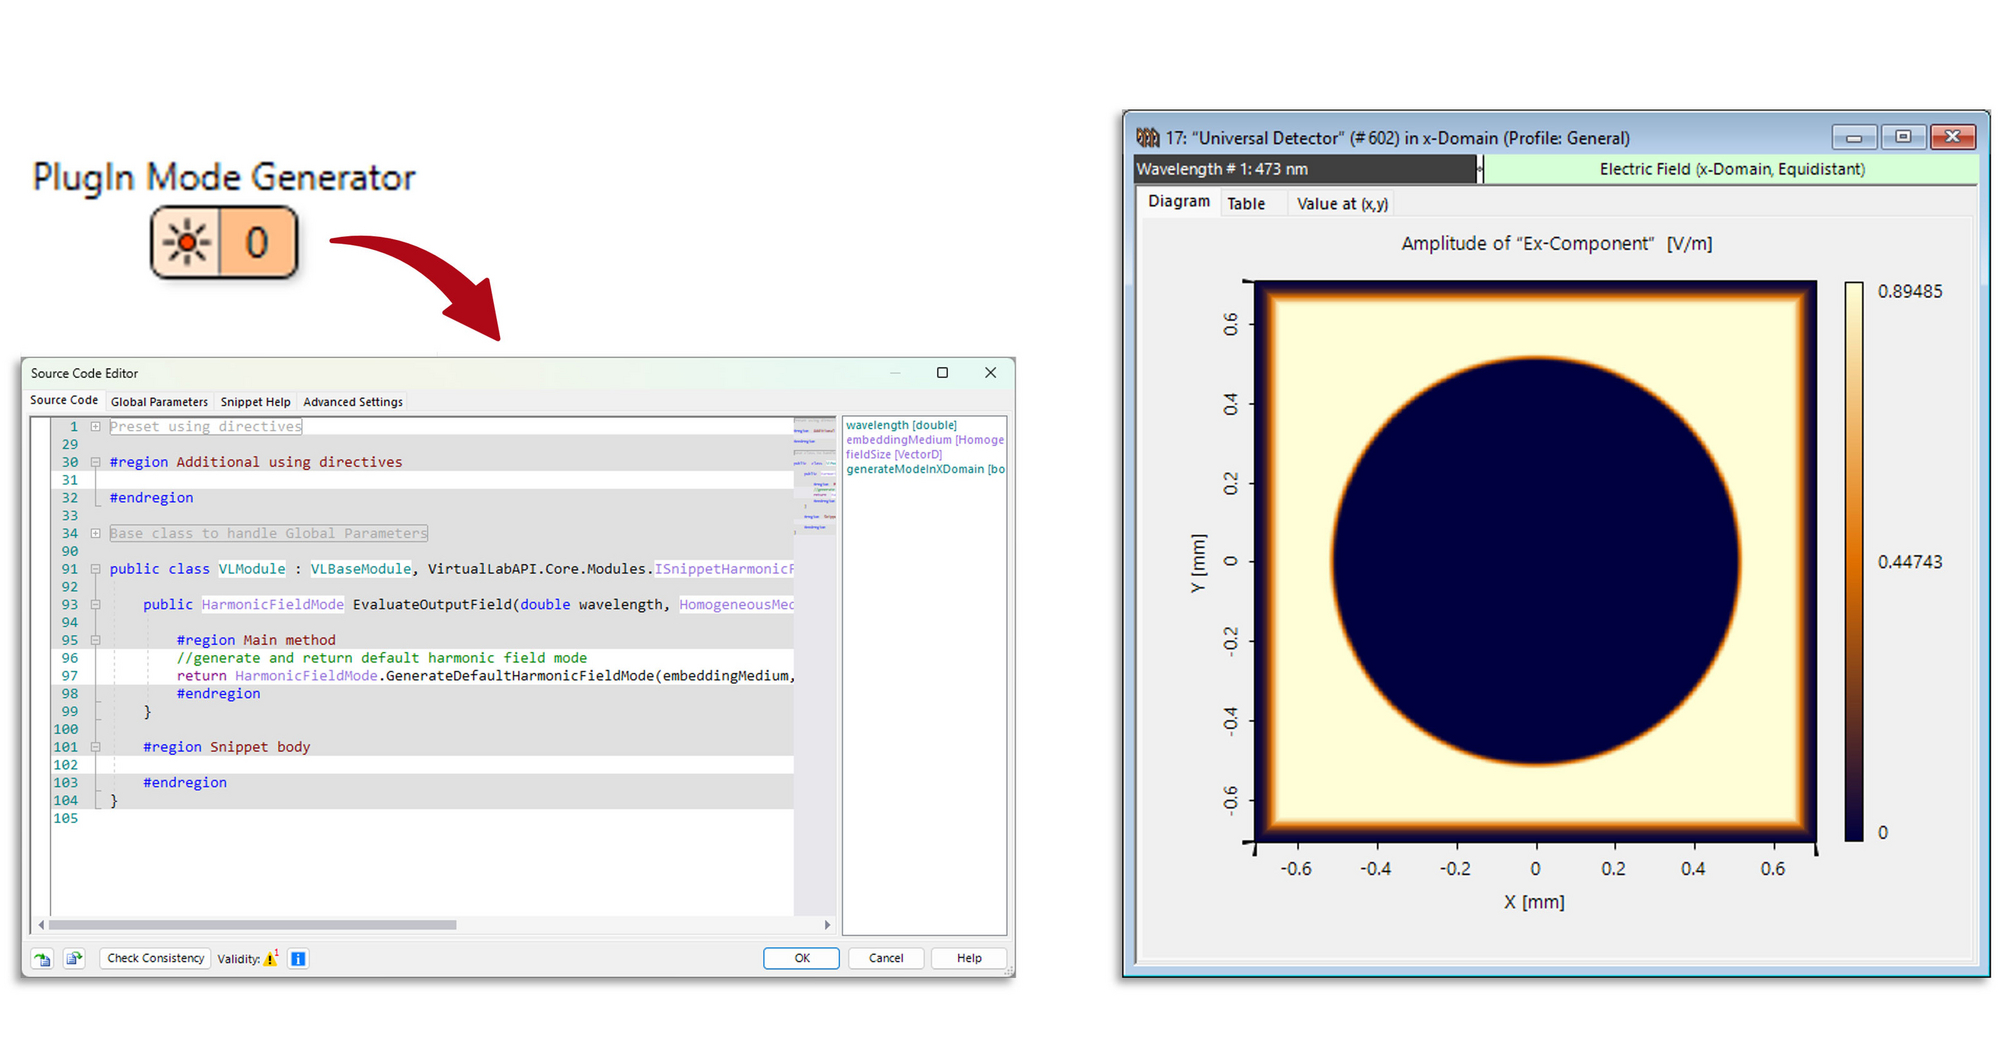Click the PlugIn Mode Generator index 0 field
2000x1050 pixels.
pos(257,242)
